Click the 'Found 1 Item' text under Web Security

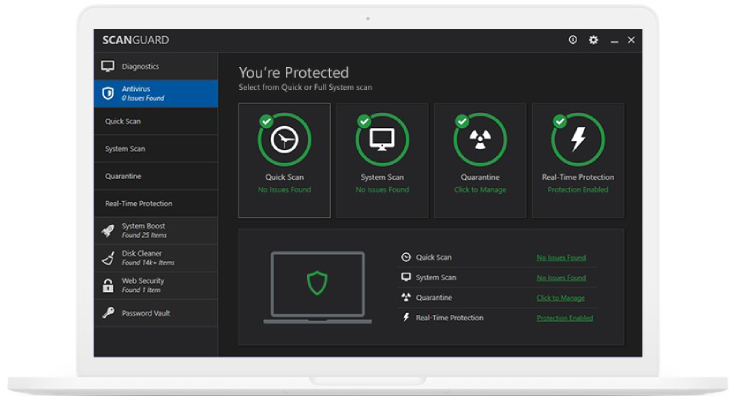coord(141,290)
